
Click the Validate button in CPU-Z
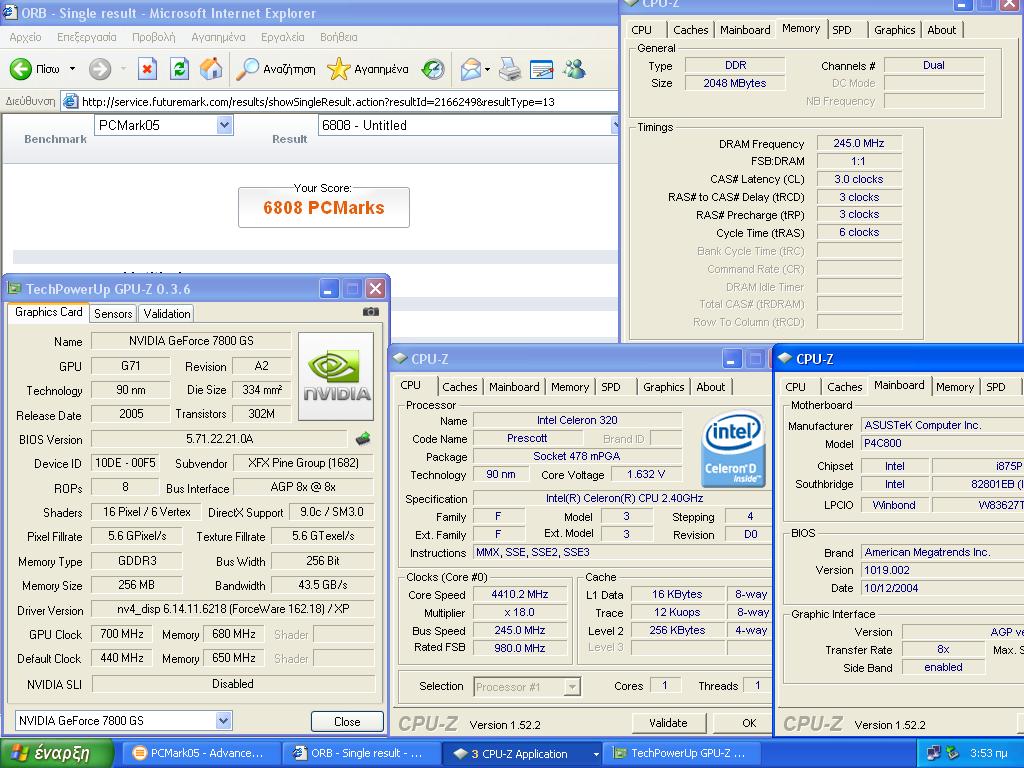668,723
